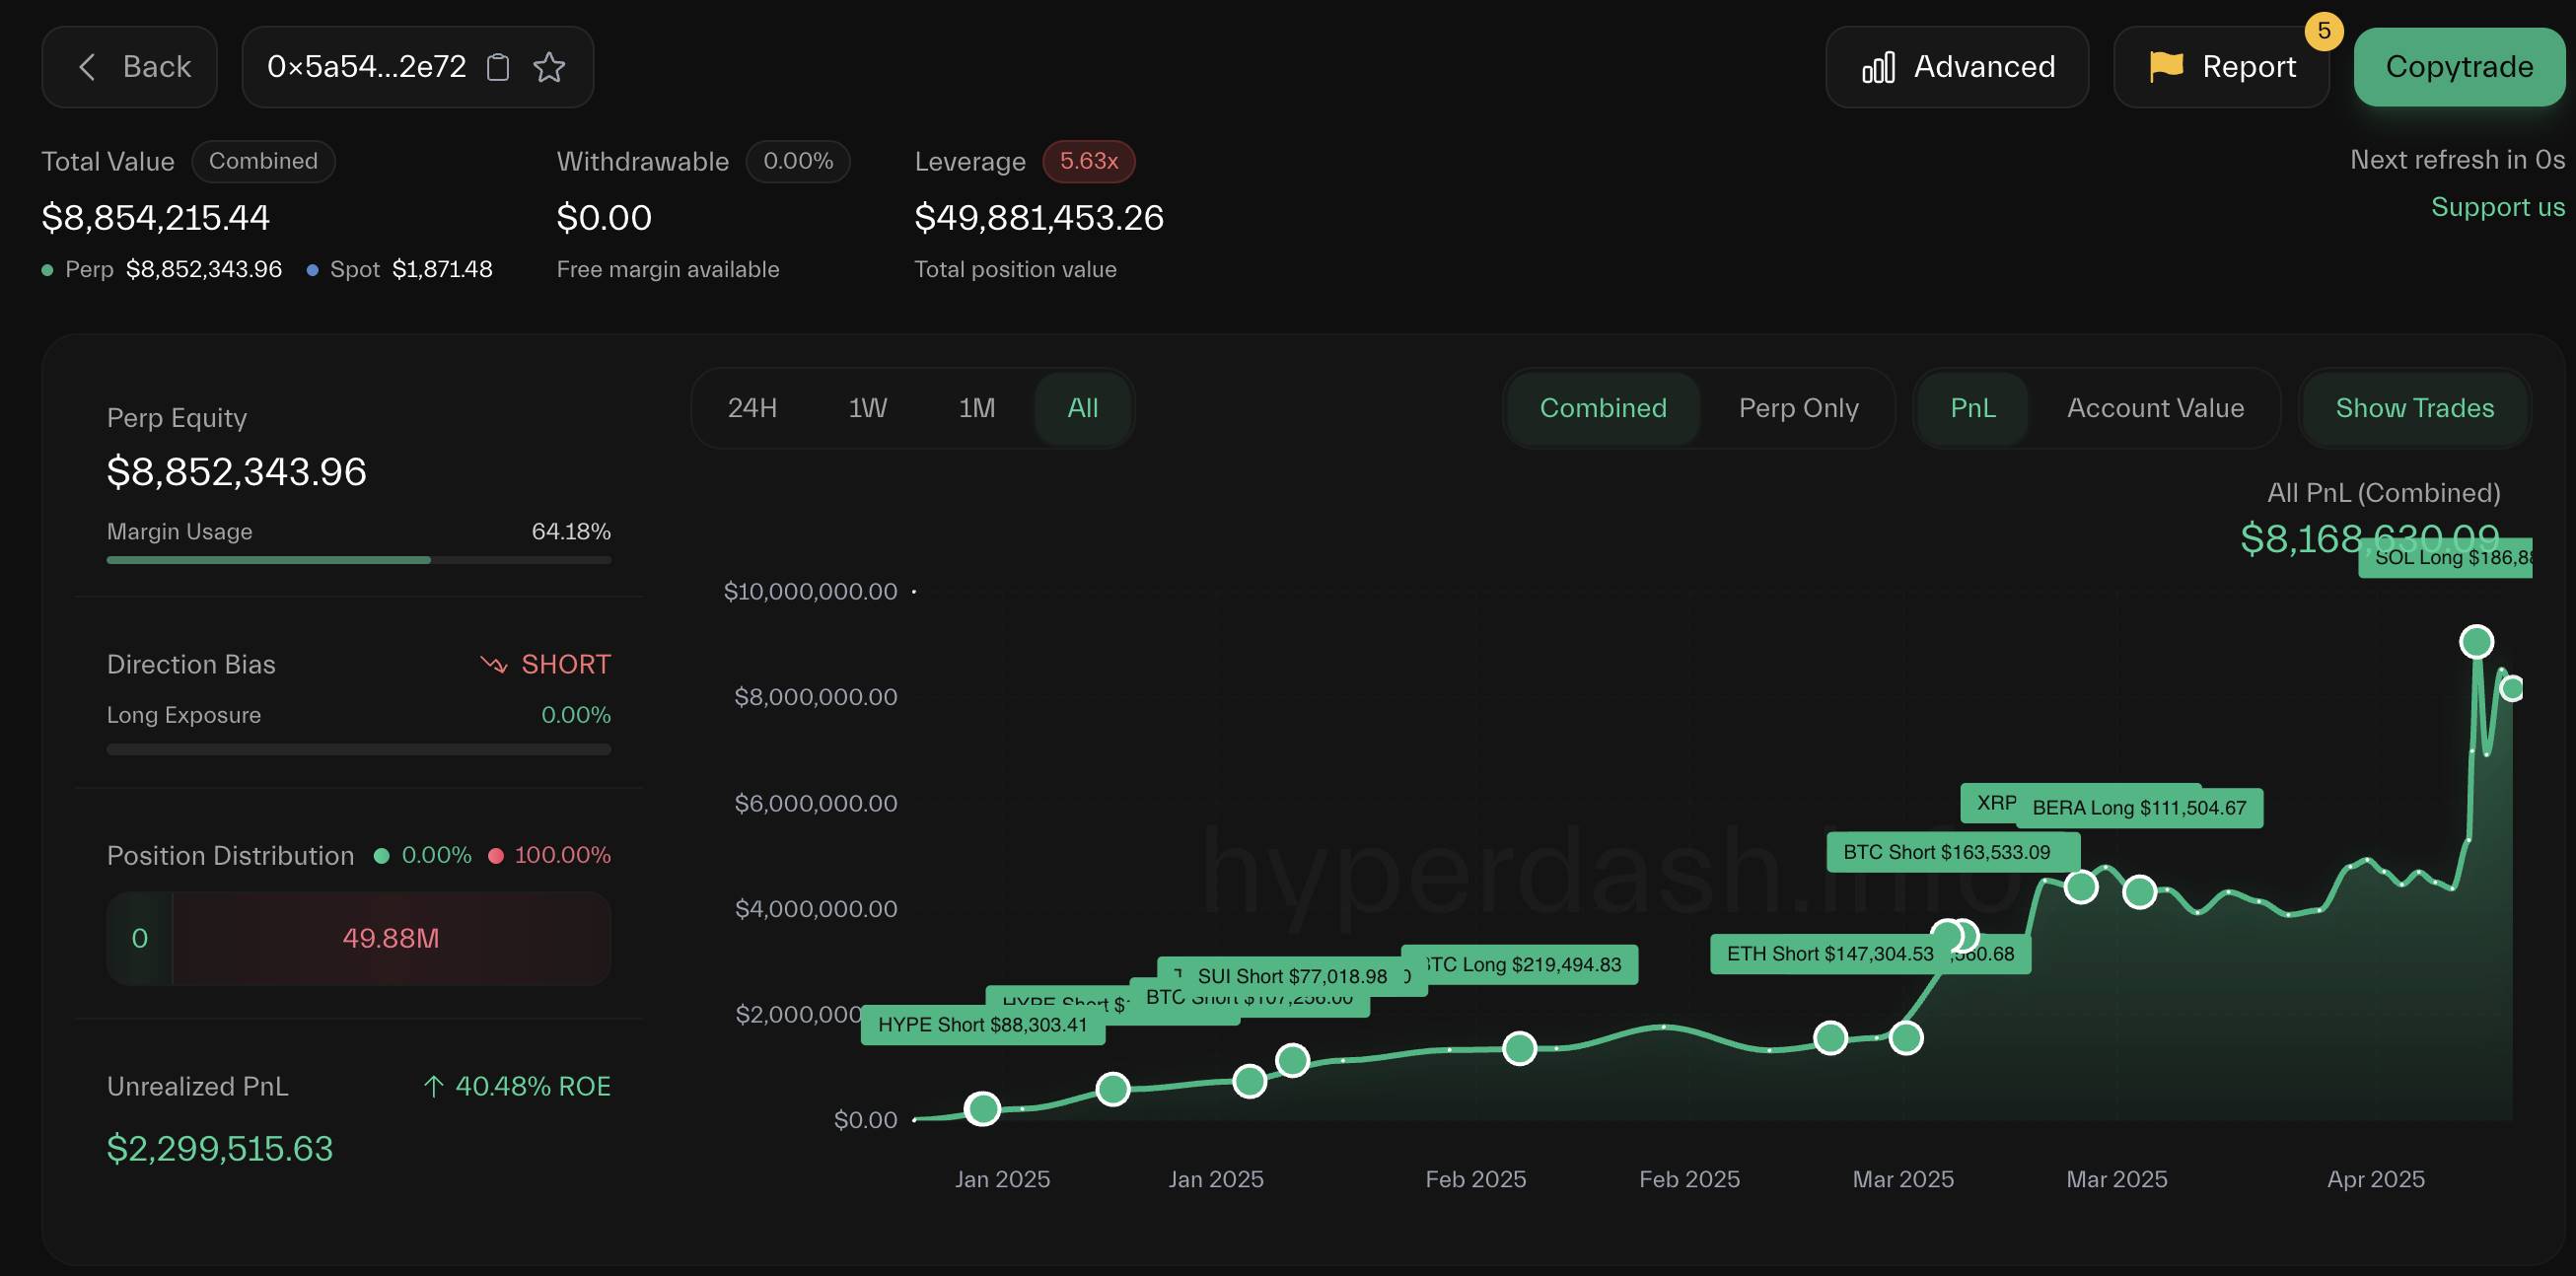Image resolution: width=2576 pixels, height=1276 pixels.
Task: Click the yellow notification badge showing 5
Action: (x=2324, y=32)
